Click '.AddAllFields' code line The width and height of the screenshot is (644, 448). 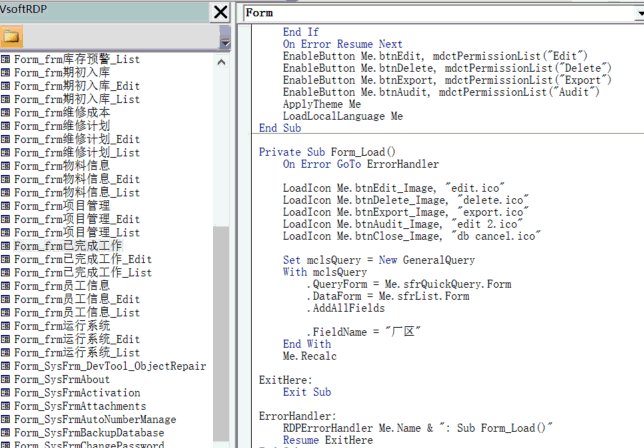[x=346, y=308]
